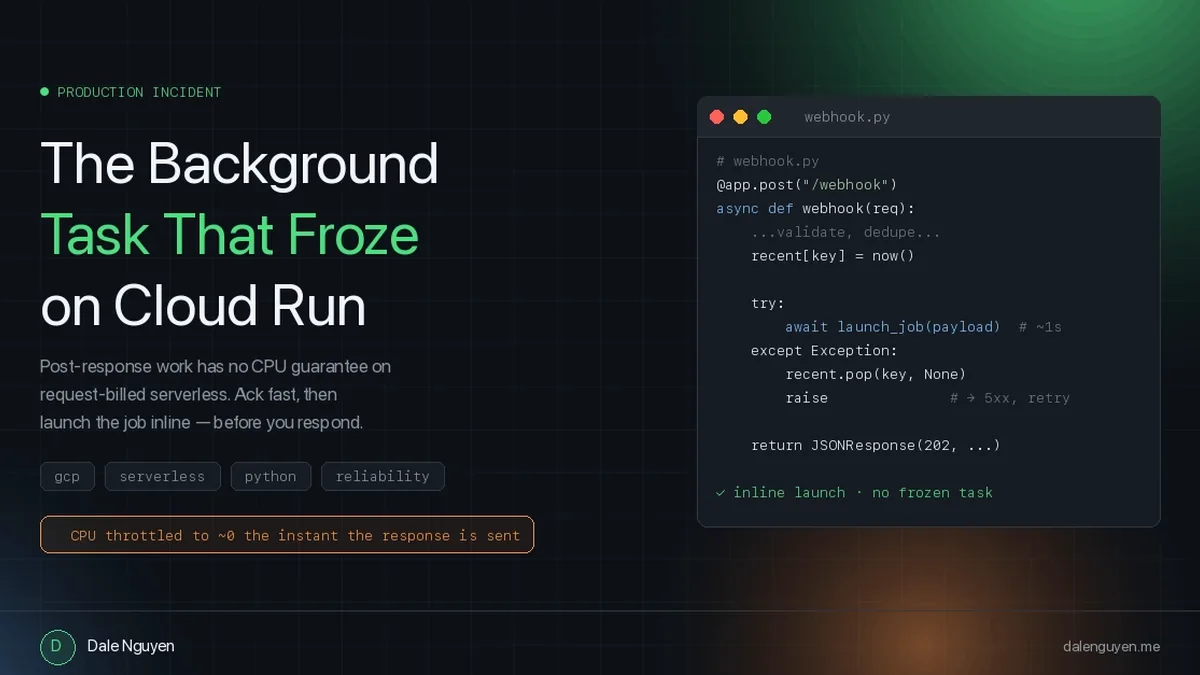Click green headline "Task That Froze"

pyautogui.click(x=230, y=235)
